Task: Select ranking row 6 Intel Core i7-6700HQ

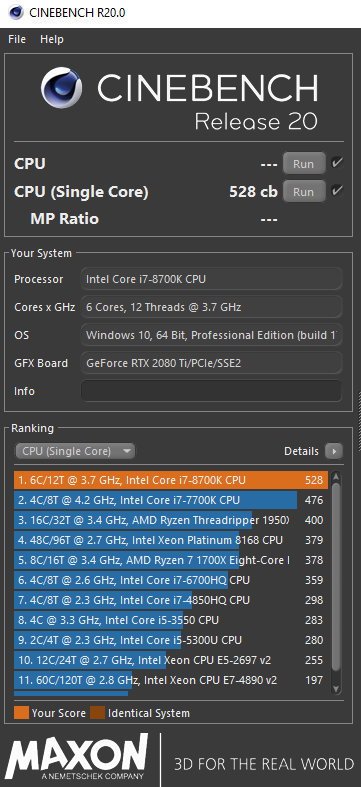Action: tap(171, 580)
